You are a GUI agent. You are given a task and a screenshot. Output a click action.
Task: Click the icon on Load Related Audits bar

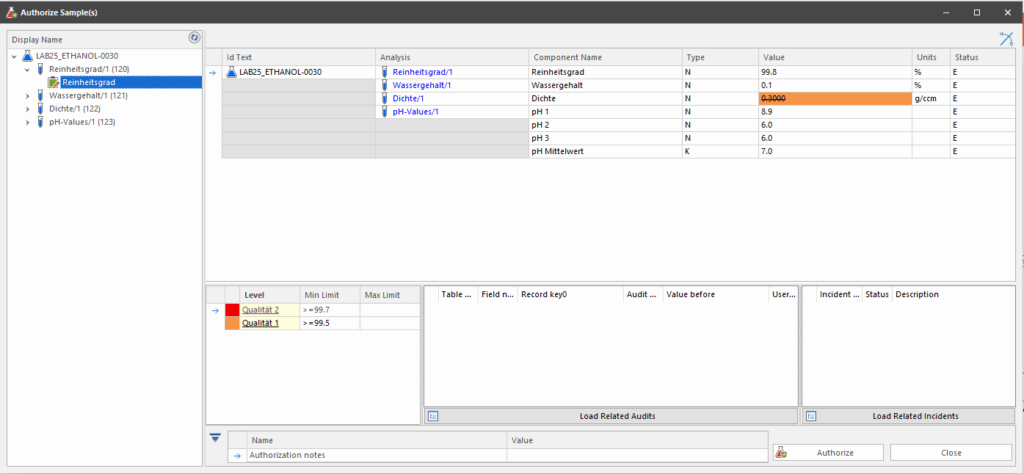point(432,416)
